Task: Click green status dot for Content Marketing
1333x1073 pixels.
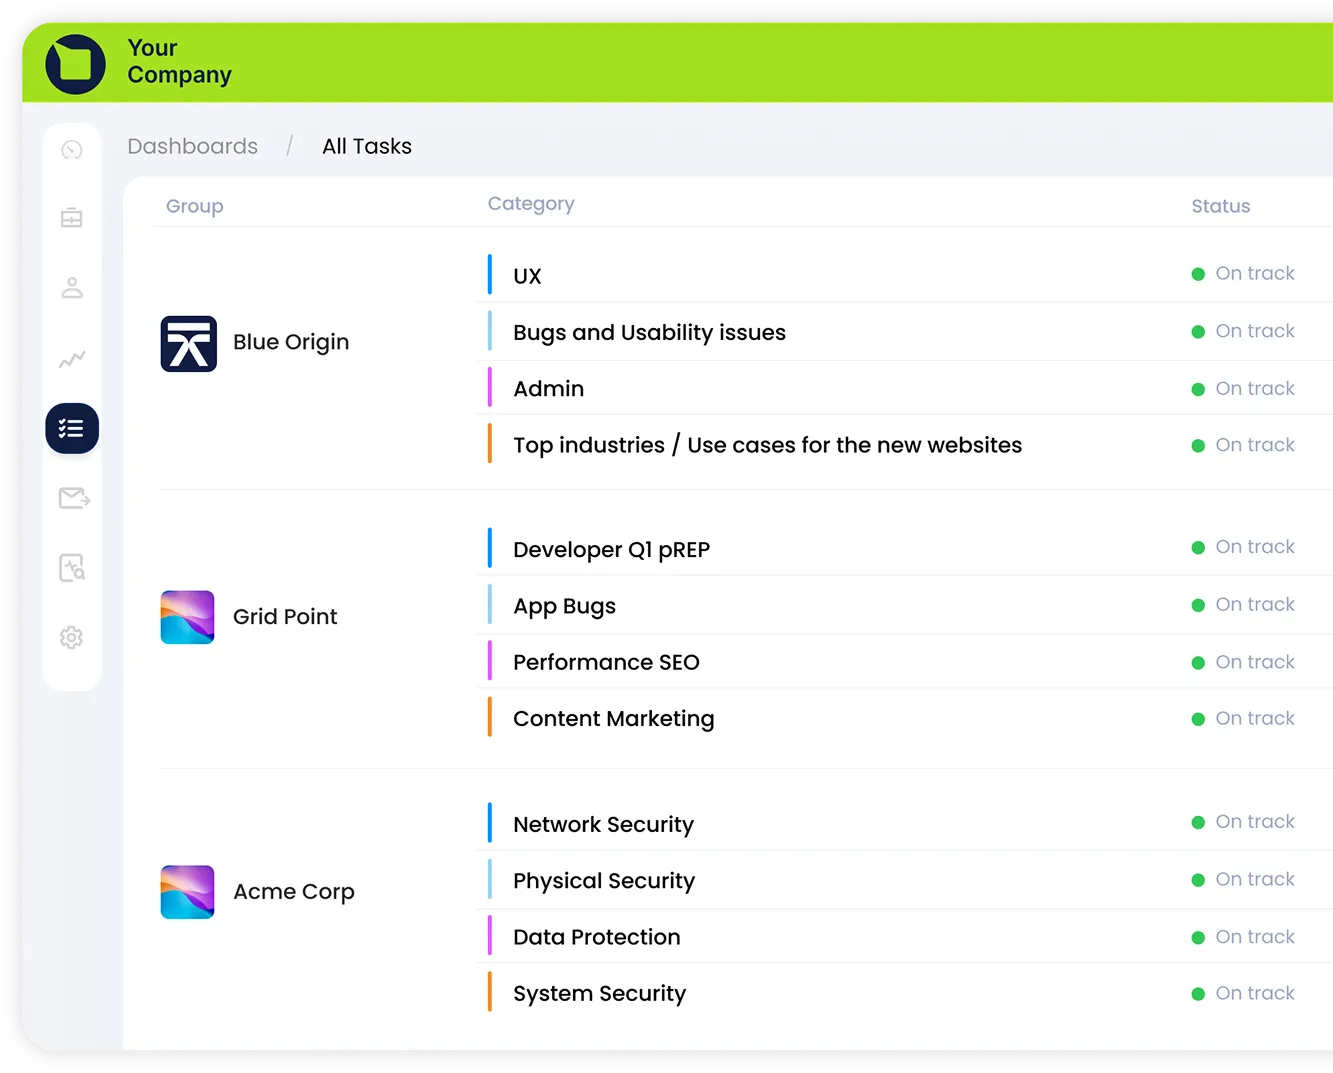Action: (x=1198, y=719)
